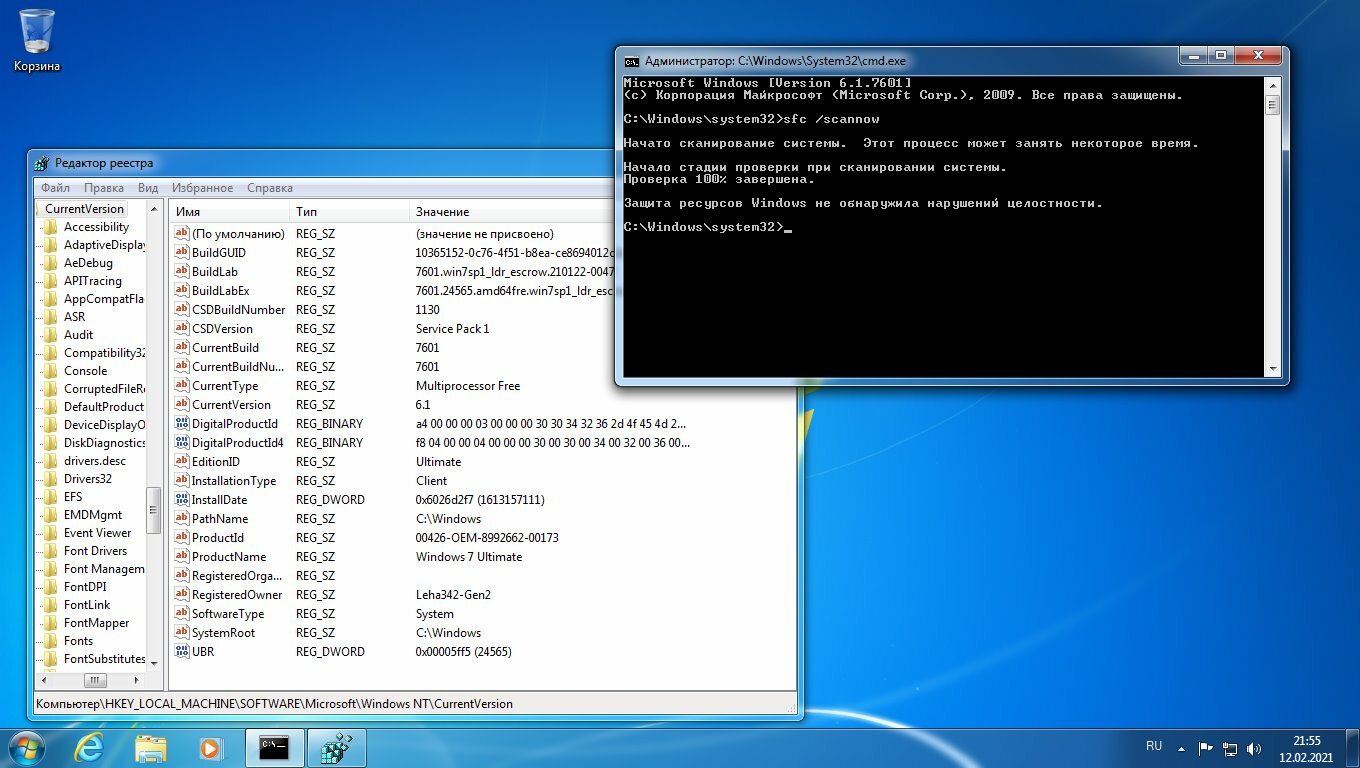Click the cmd window scroll down arrow
The image size is (1360, 768).
(x=1272, y=369)
